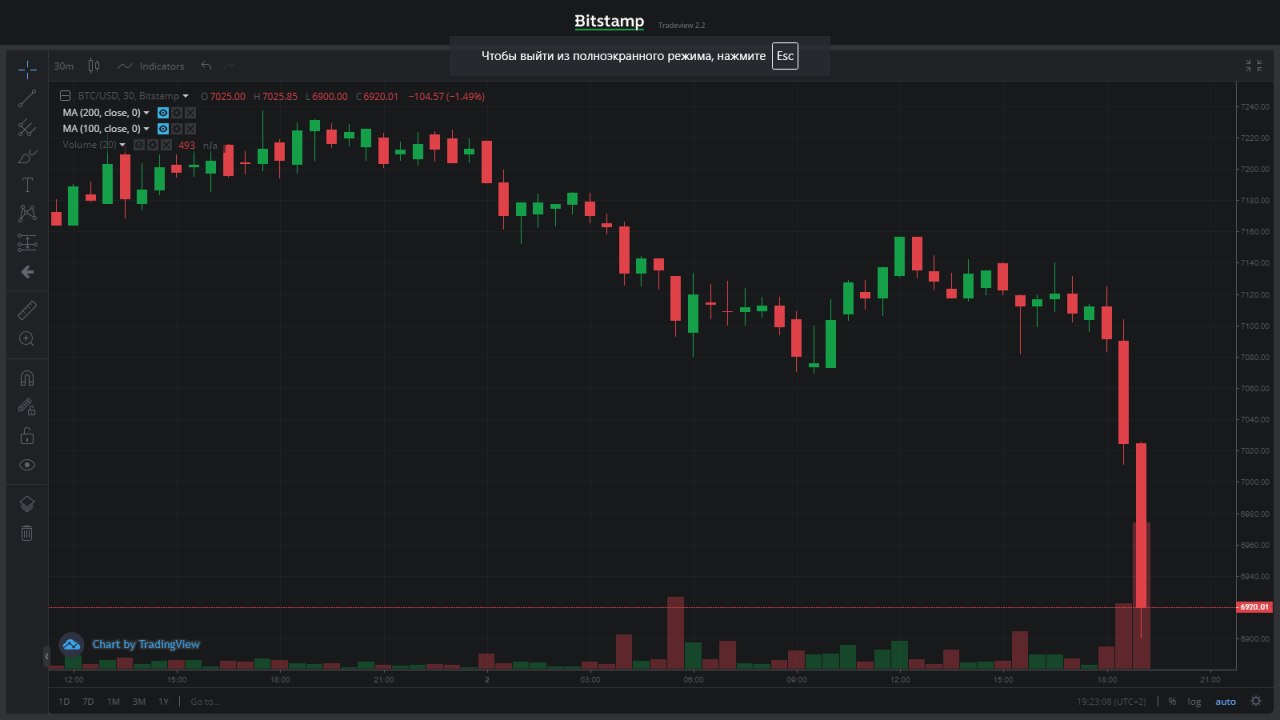Select the zoom in tool
1280x720 pixels.
pyautogui.click(x=27, y=339)
